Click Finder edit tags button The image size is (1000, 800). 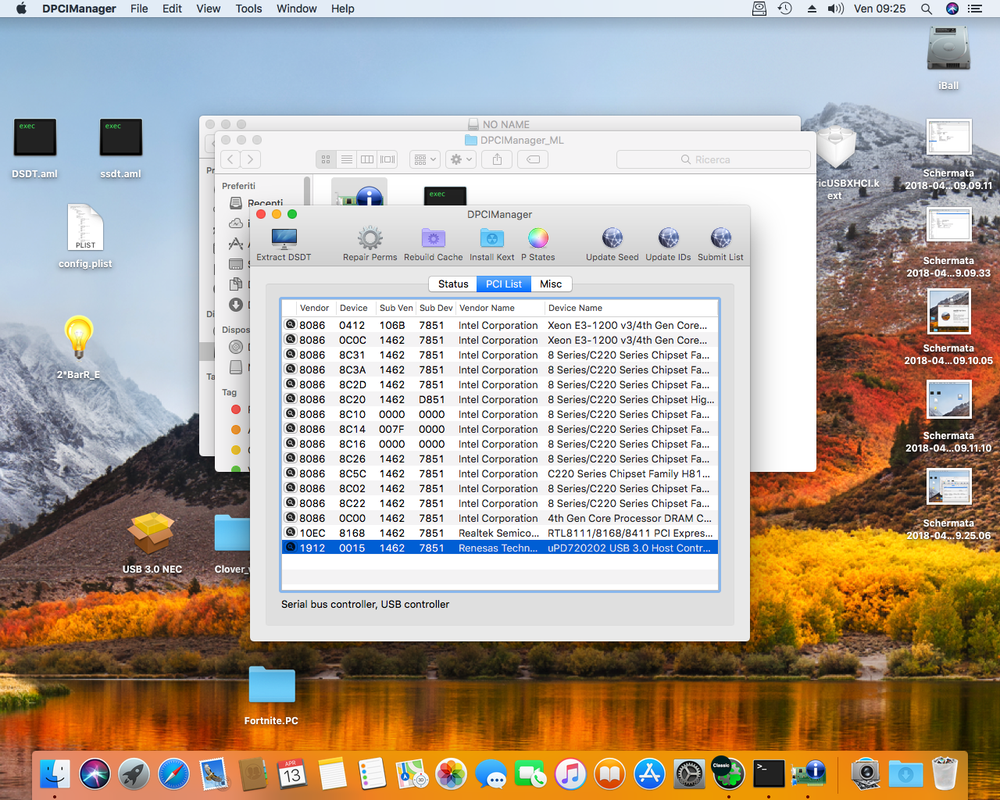(x=533, y=159)
